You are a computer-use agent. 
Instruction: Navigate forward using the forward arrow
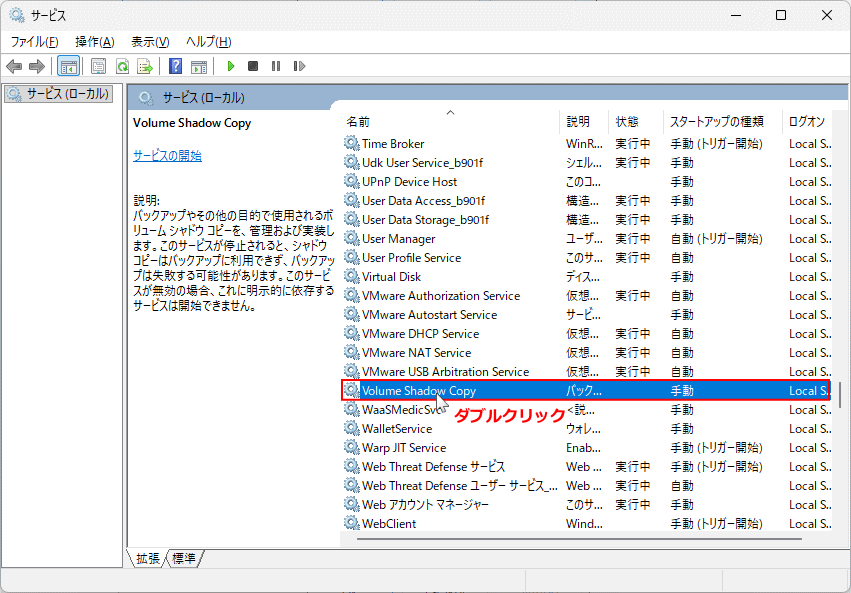tap(38, 66)
